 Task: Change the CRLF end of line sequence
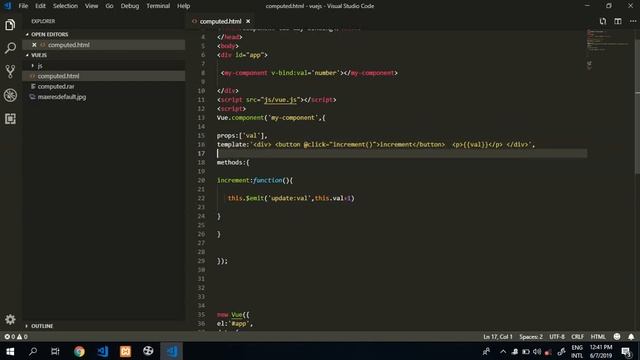[577, 337]
